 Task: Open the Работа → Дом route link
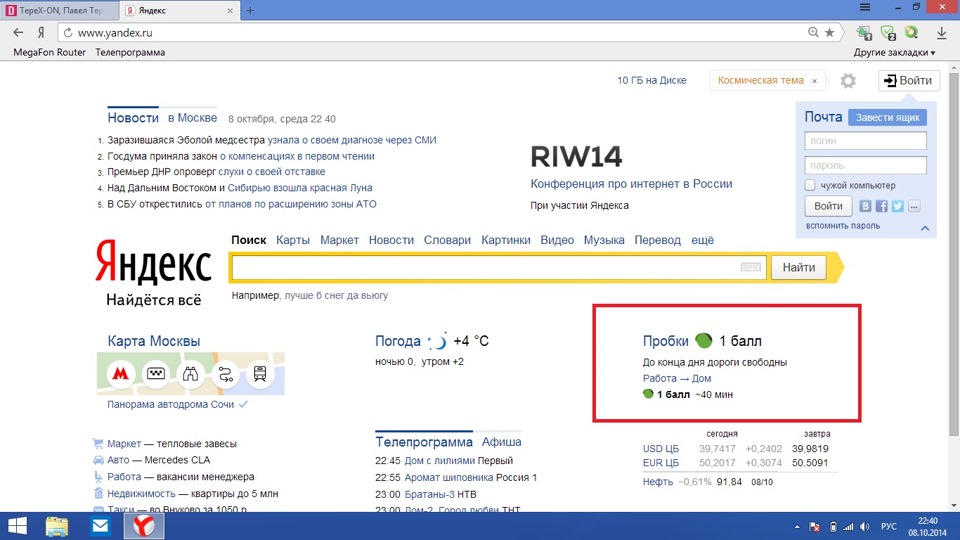click(677, 378)
